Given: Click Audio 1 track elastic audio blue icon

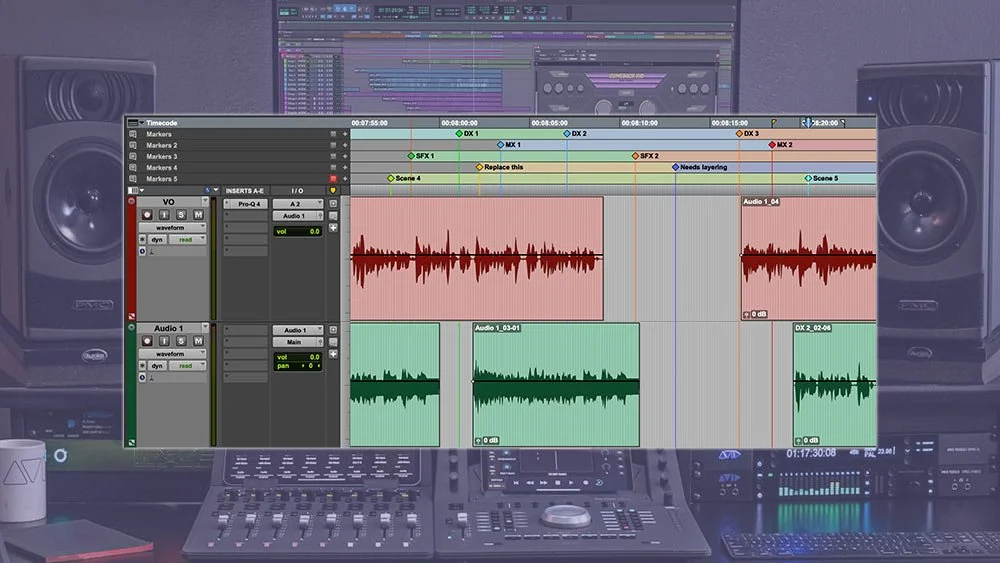Looking at the screenshot, I should pyautogui.click(x=142, y=377).
